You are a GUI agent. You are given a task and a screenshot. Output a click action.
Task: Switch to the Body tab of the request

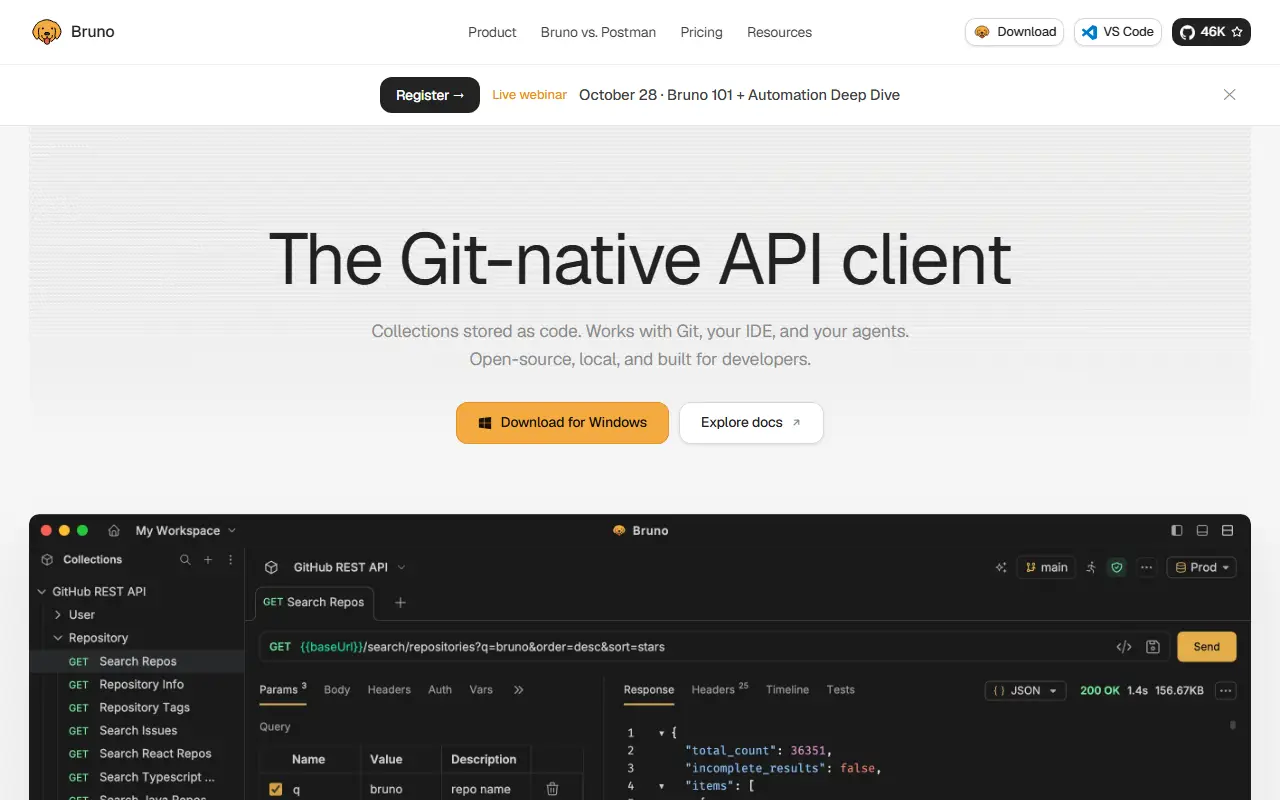pos(337,690)
